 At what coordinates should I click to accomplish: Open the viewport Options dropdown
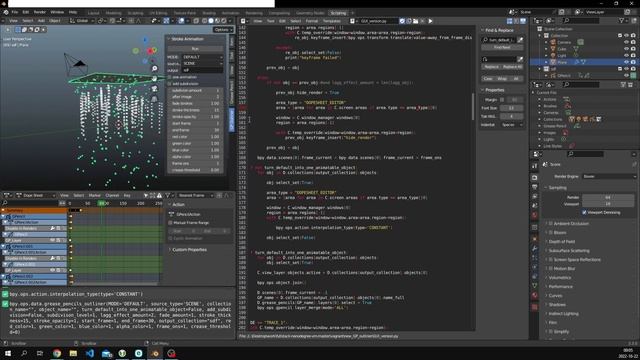pos(223,30)
